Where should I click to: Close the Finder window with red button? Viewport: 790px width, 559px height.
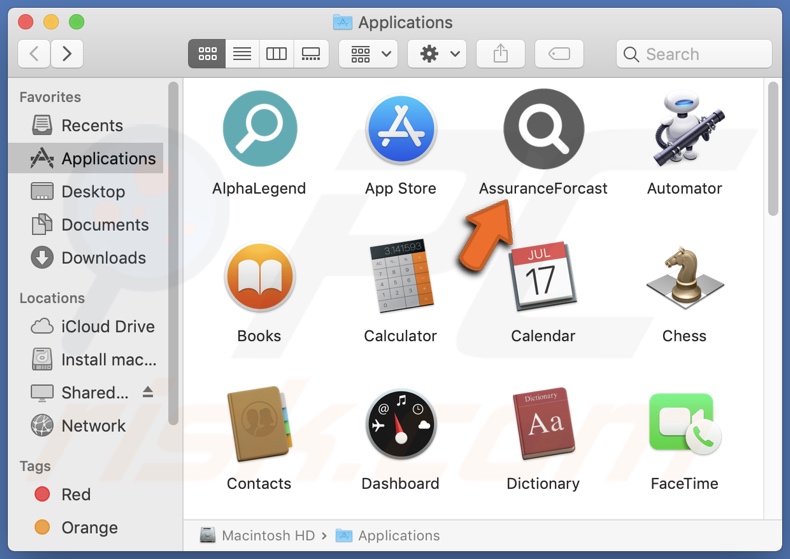[x=26, y=22]
